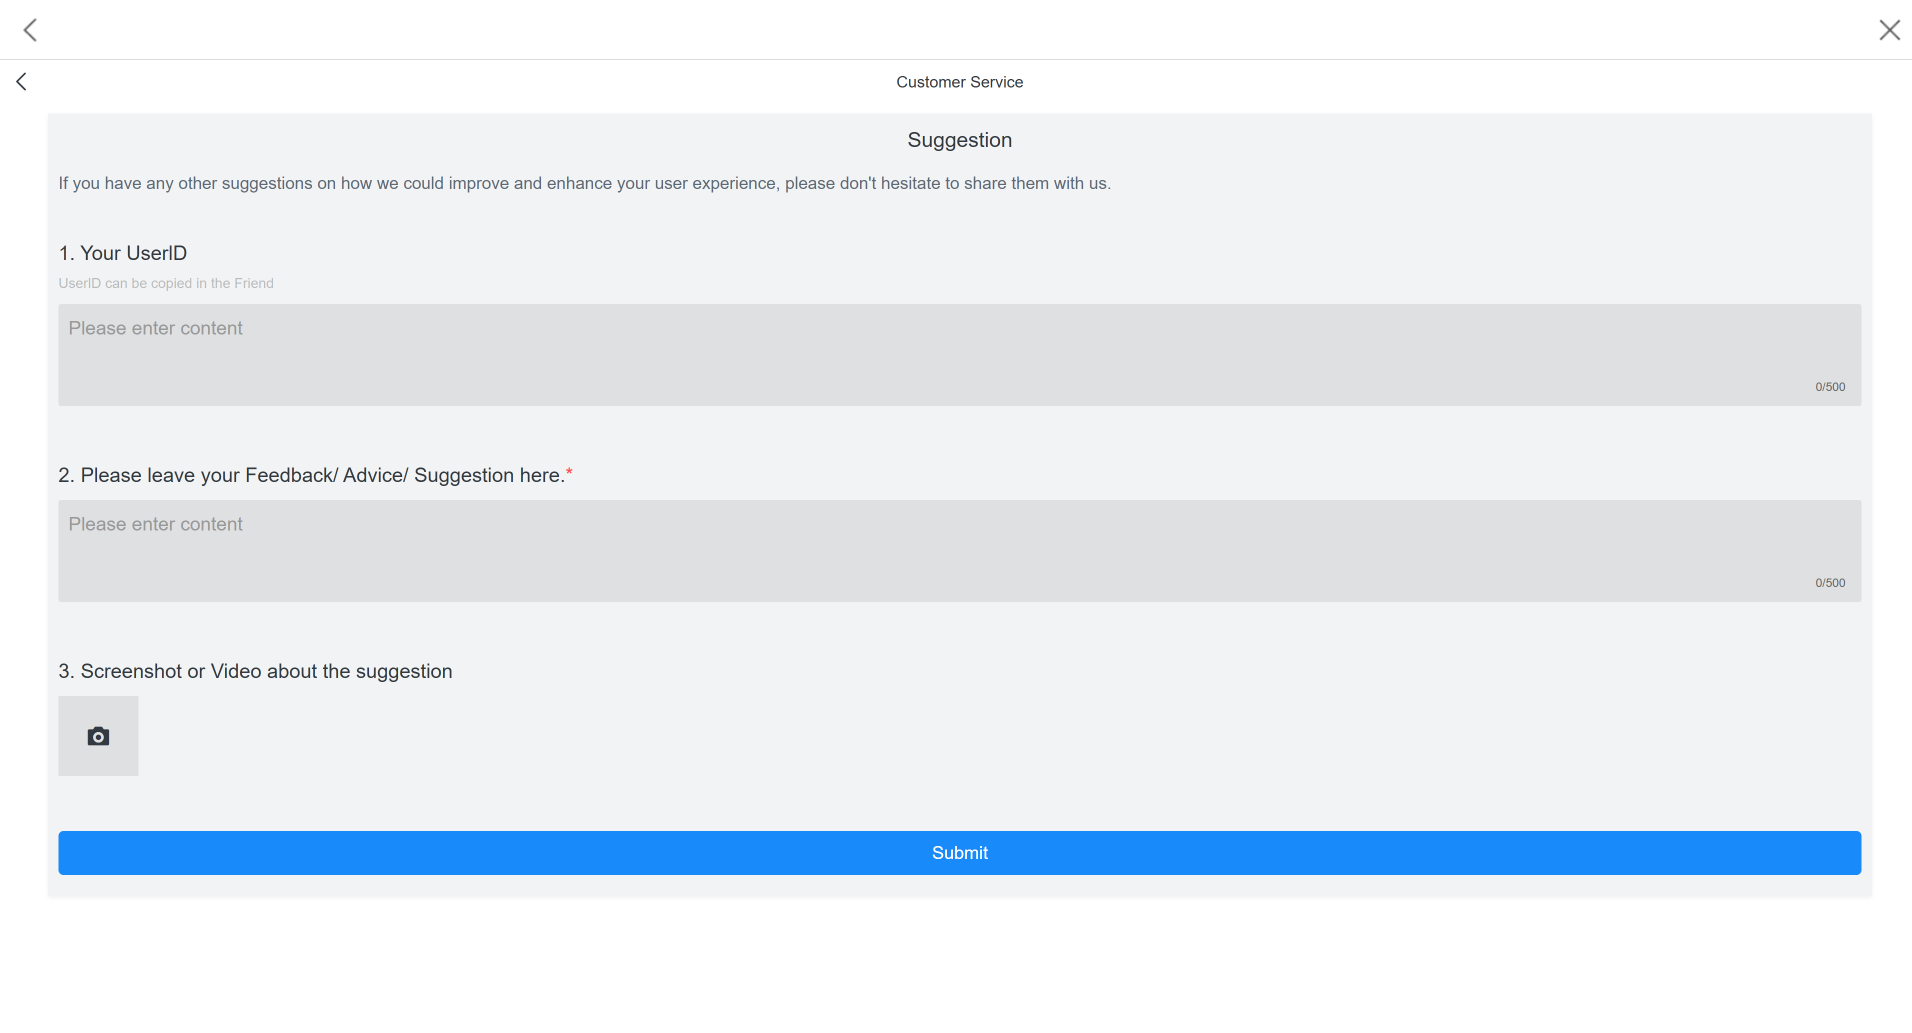1912x1033 pixels.
Task: Go back using the Customer Service header arrow
Action: 21,82
